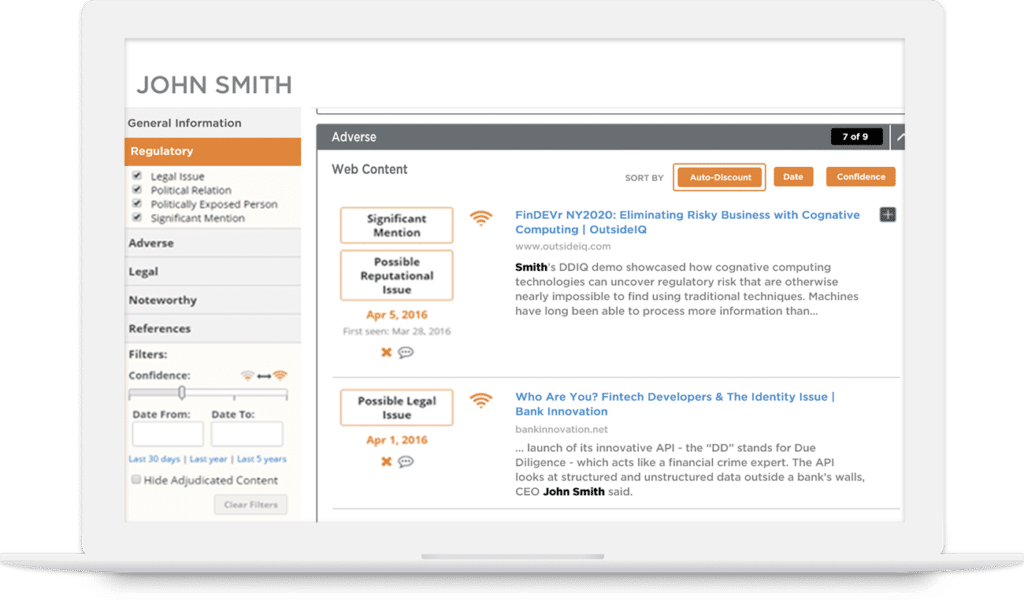Open comment bubble under Apr 1, 2016 result
This screenshot has width=1024, height=603.
406,461
